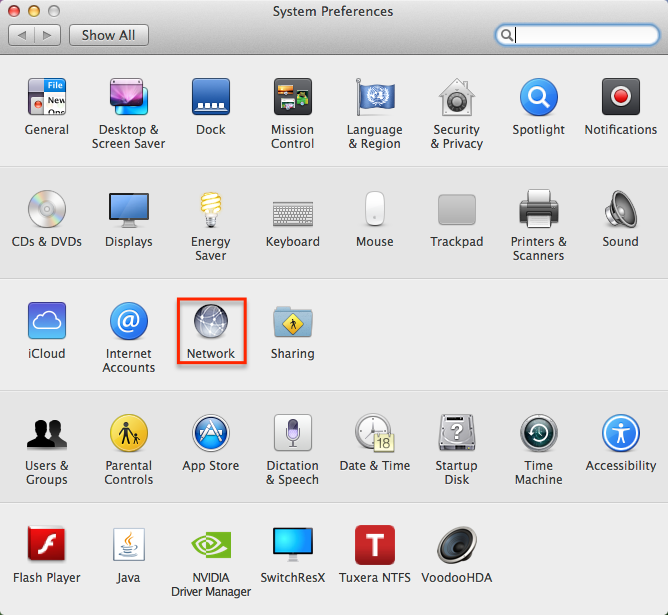The width and height of the screenshot is (668, 615).
Task: Click the search field in toolbar
Action: (585, 35)
